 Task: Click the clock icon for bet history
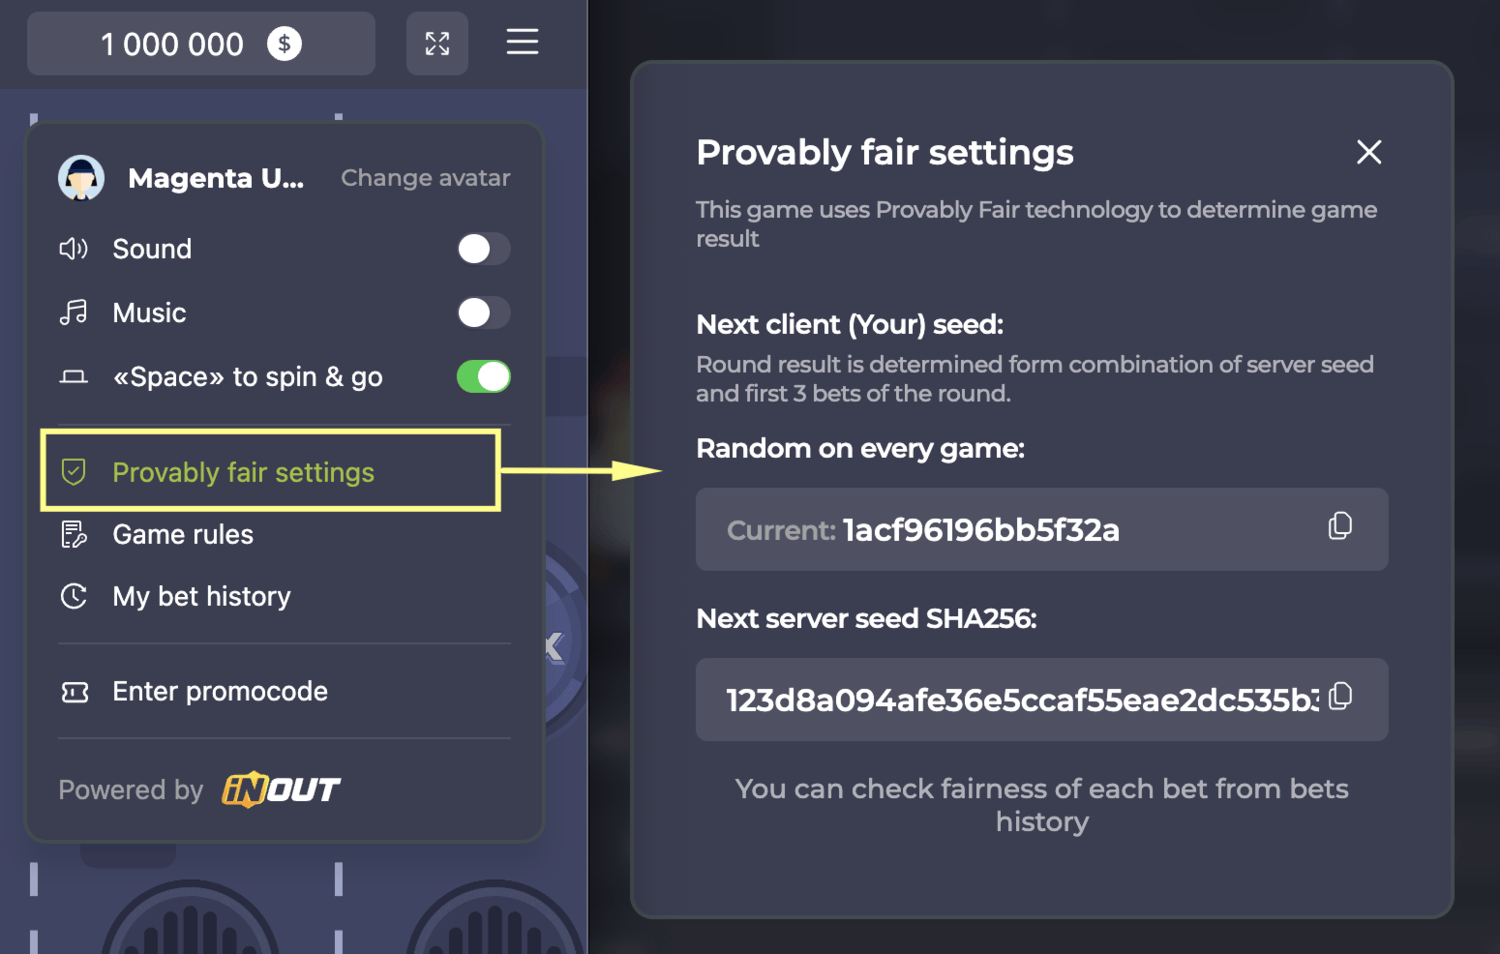tap(74, 597)
